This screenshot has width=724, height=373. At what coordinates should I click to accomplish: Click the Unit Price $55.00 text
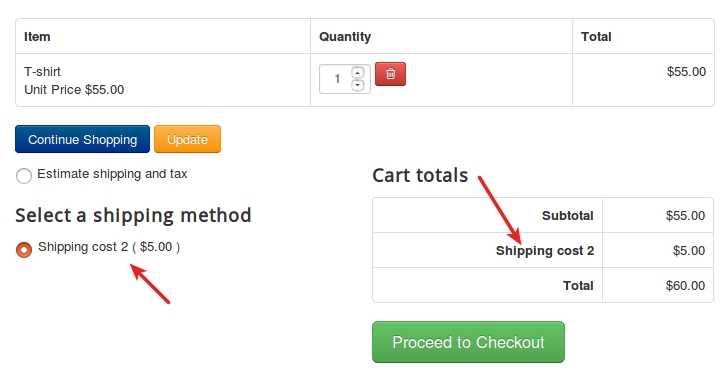[x=74, y=90]
